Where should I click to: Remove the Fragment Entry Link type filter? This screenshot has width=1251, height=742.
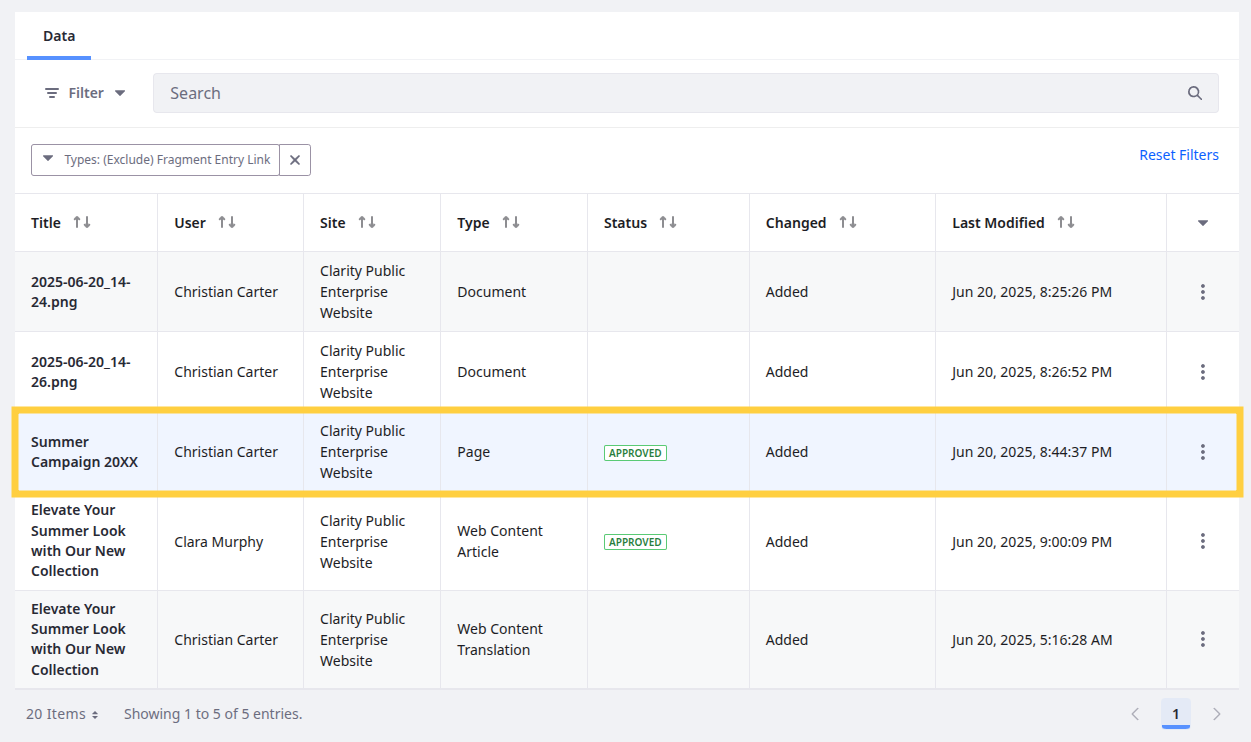(x=295, y=160)
